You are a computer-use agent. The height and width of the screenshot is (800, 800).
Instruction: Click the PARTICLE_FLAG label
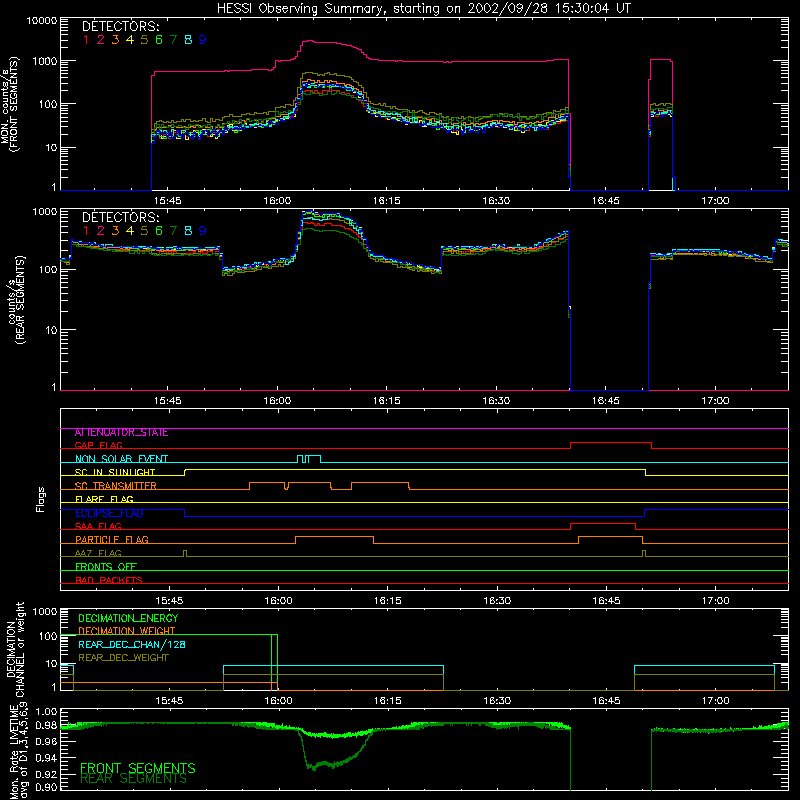(112, 540)
